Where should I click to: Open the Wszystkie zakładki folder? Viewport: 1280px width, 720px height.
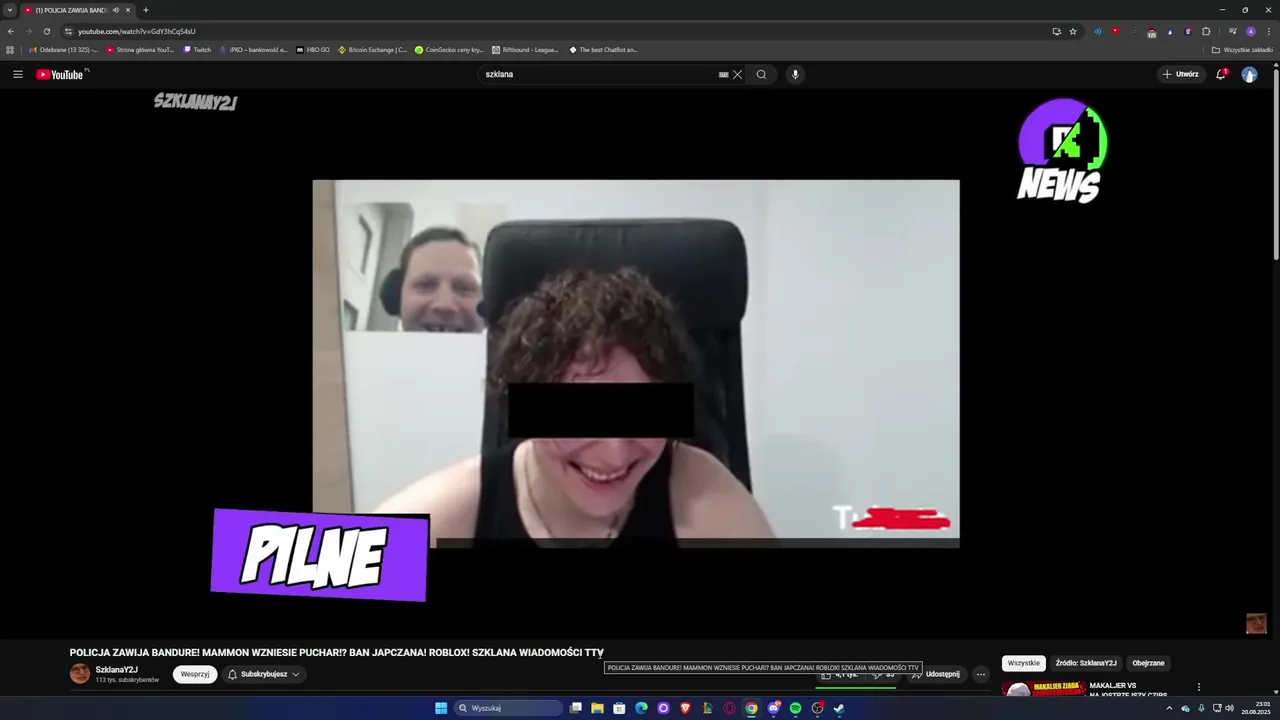[x=1242, y=49]
